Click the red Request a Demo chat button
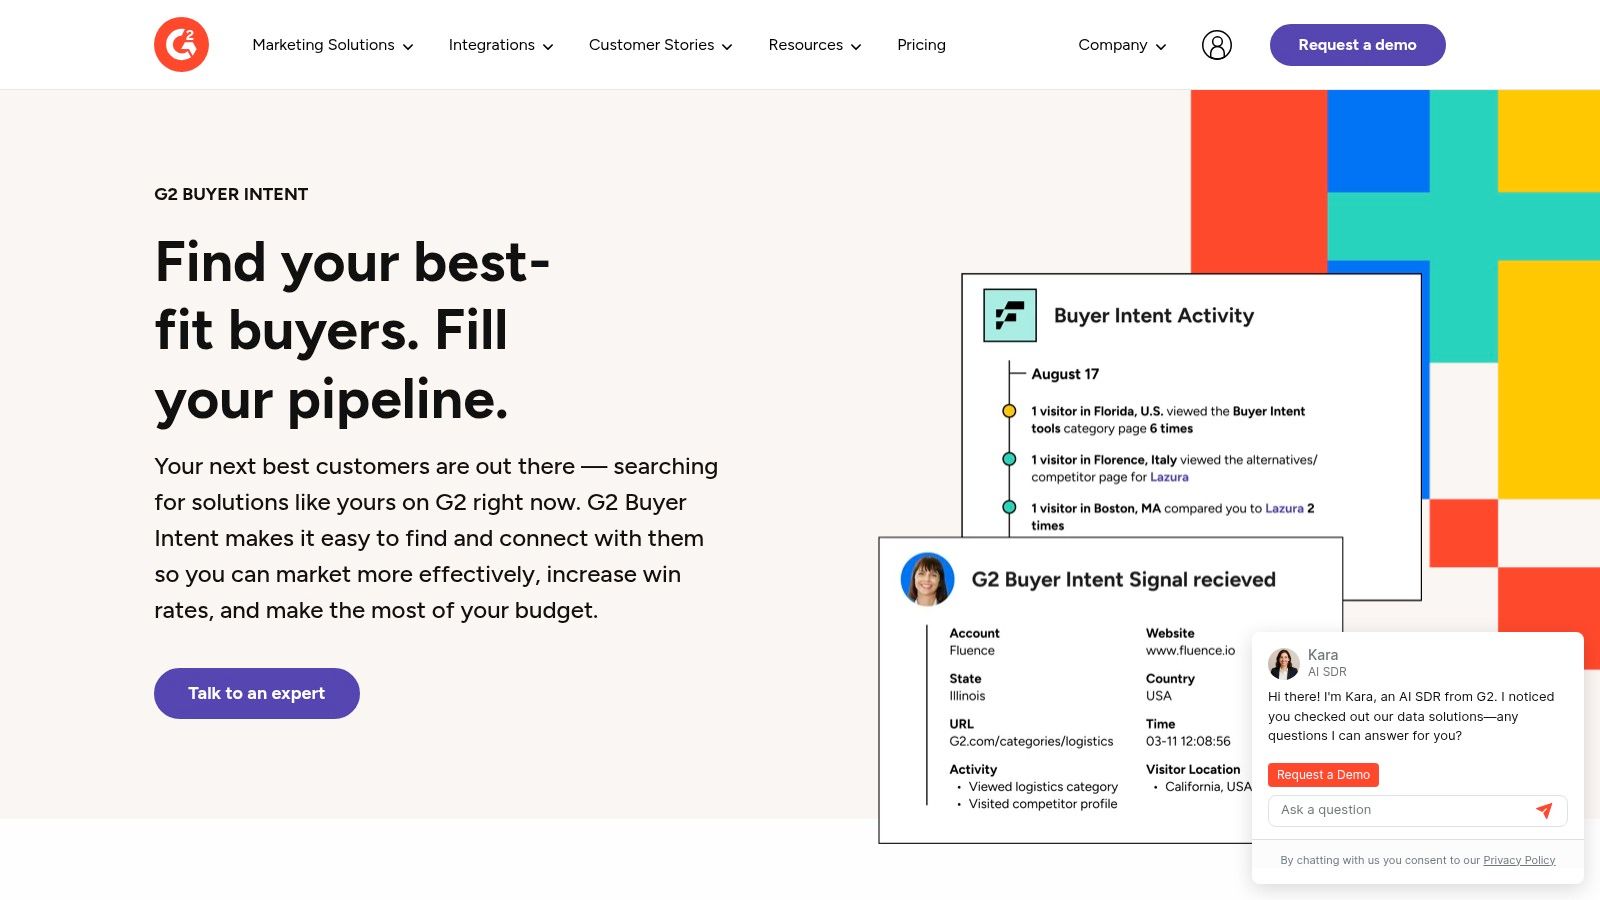Viewport: 1600px width, 900px height. click(1323, 775)
